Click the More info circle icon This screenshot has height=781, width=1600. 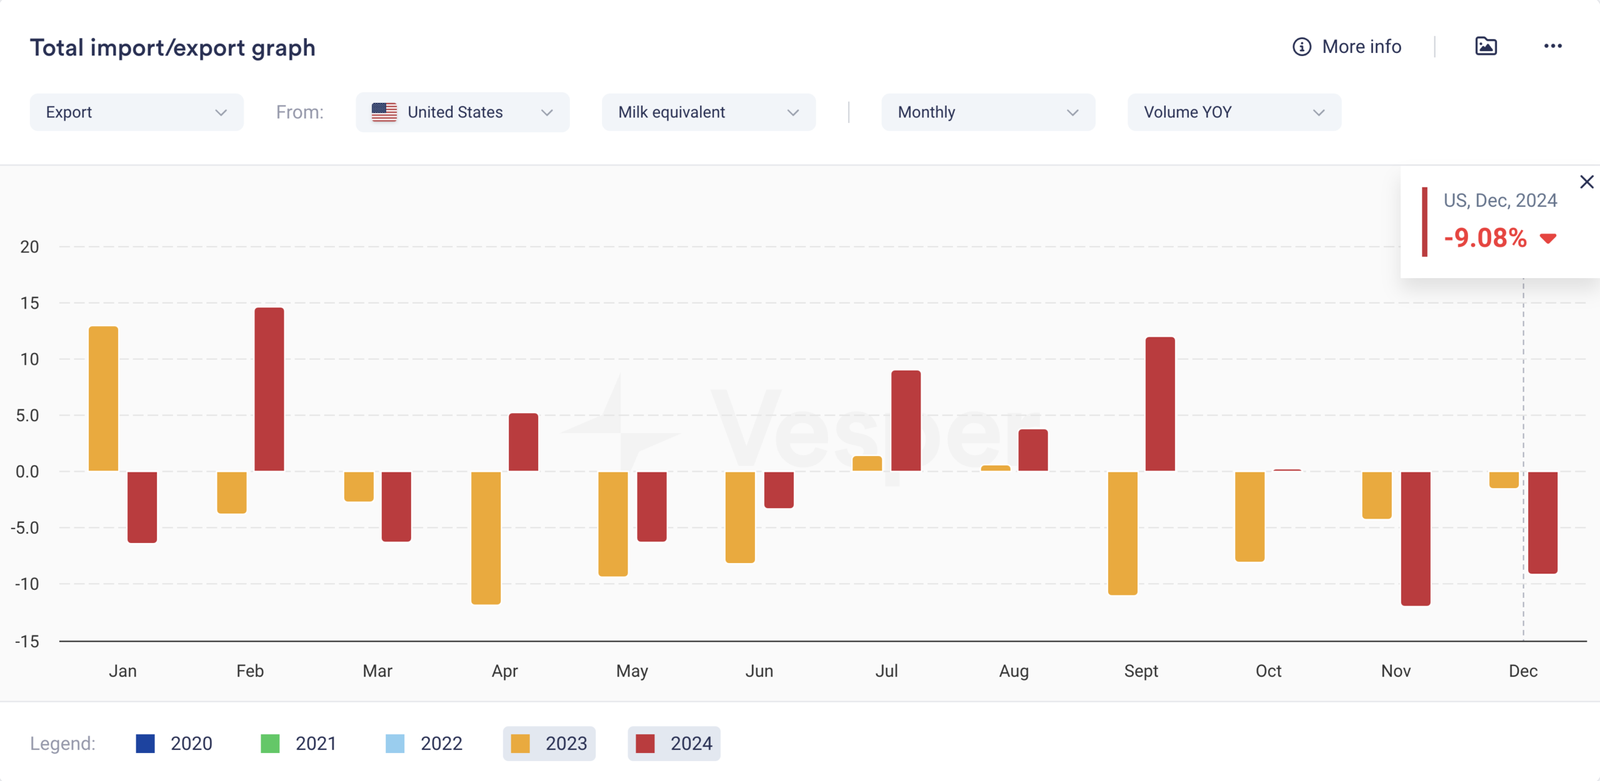(1301, 47)
